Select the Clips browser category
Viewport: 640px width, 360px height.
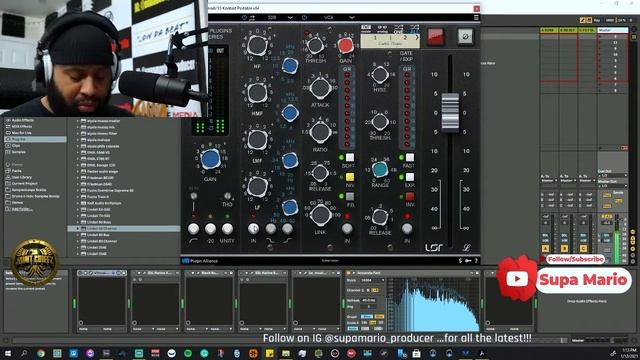16,146
